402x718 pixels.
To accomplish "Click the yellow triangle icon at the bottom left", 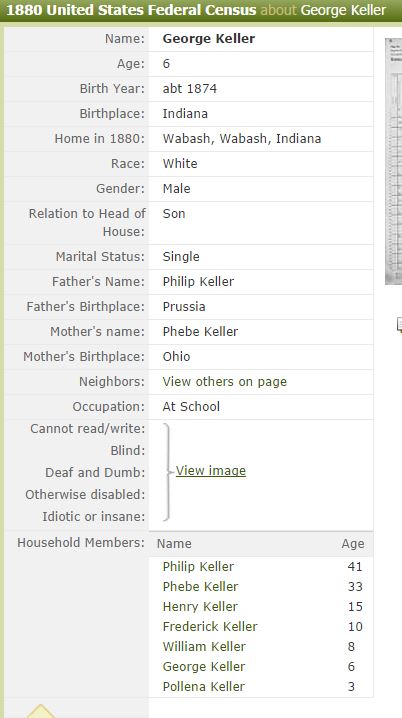I will pyautogui.click(x=41, y=711).
